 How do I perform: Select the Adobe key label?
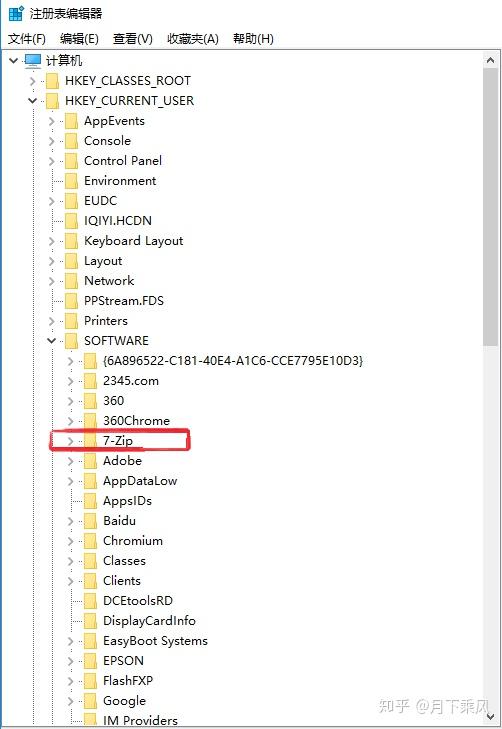coord(122,461)
